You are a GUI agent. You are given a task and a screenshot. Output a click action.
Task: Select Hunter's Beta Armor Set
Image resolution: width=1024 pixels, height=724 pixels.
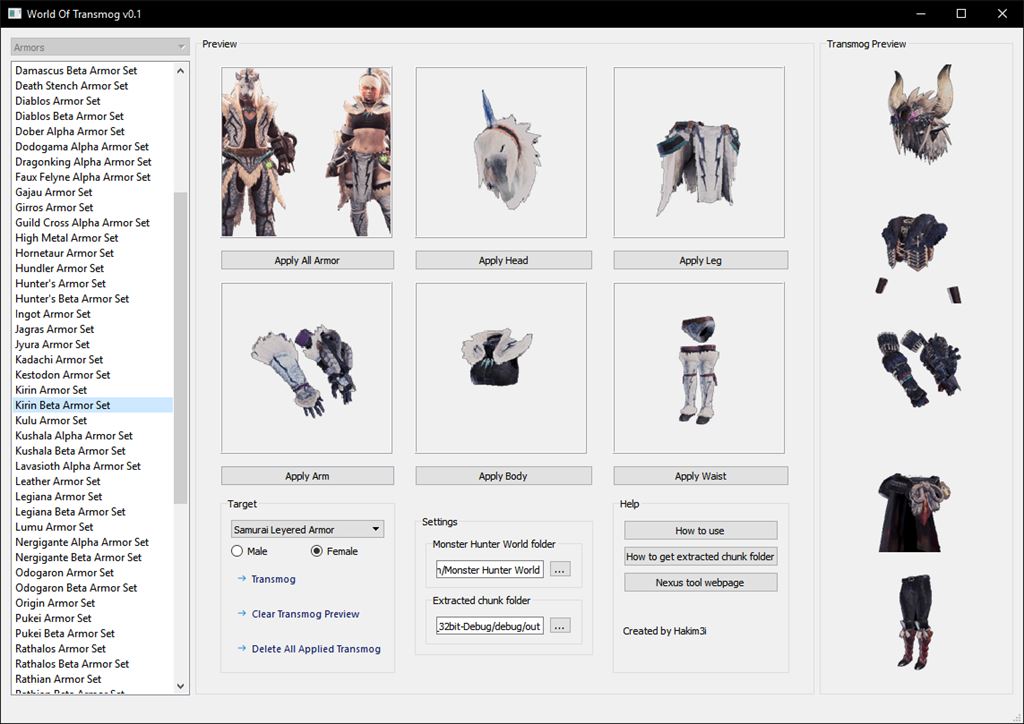(72, 298)
